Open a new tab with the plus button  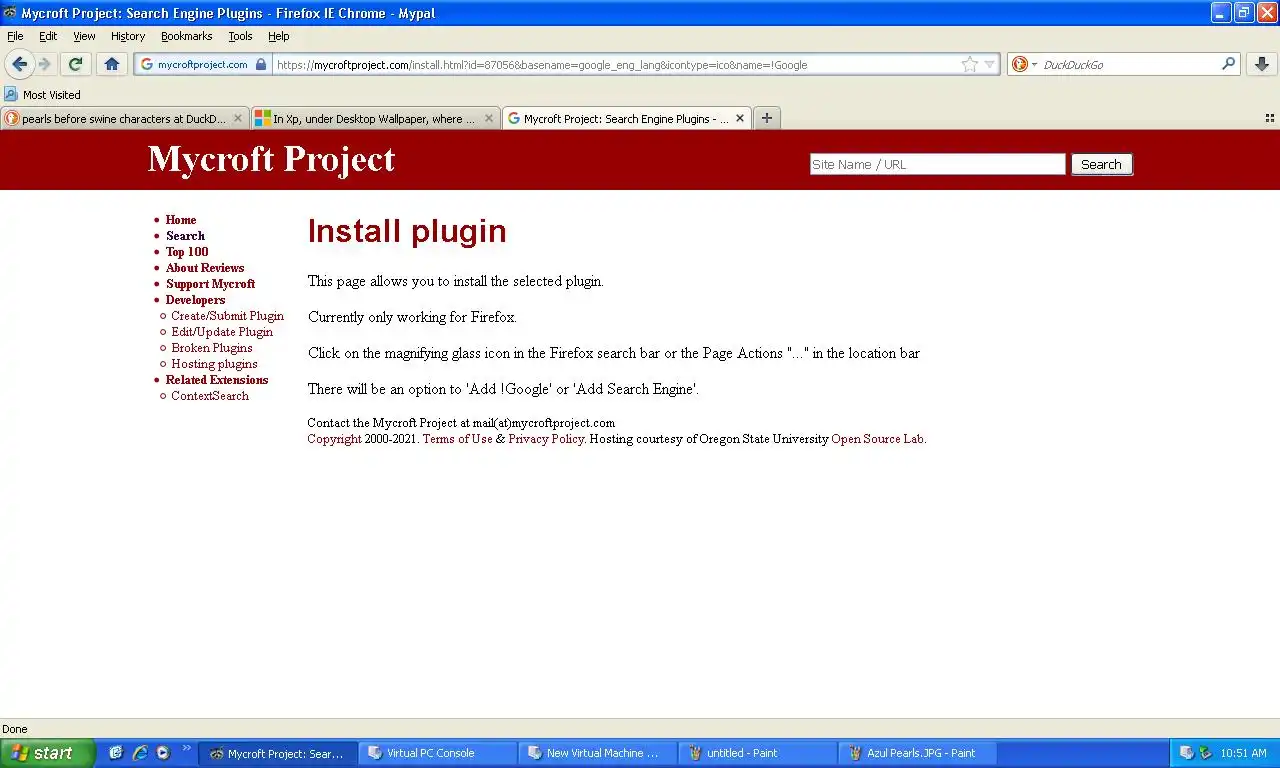click(767, 118)
